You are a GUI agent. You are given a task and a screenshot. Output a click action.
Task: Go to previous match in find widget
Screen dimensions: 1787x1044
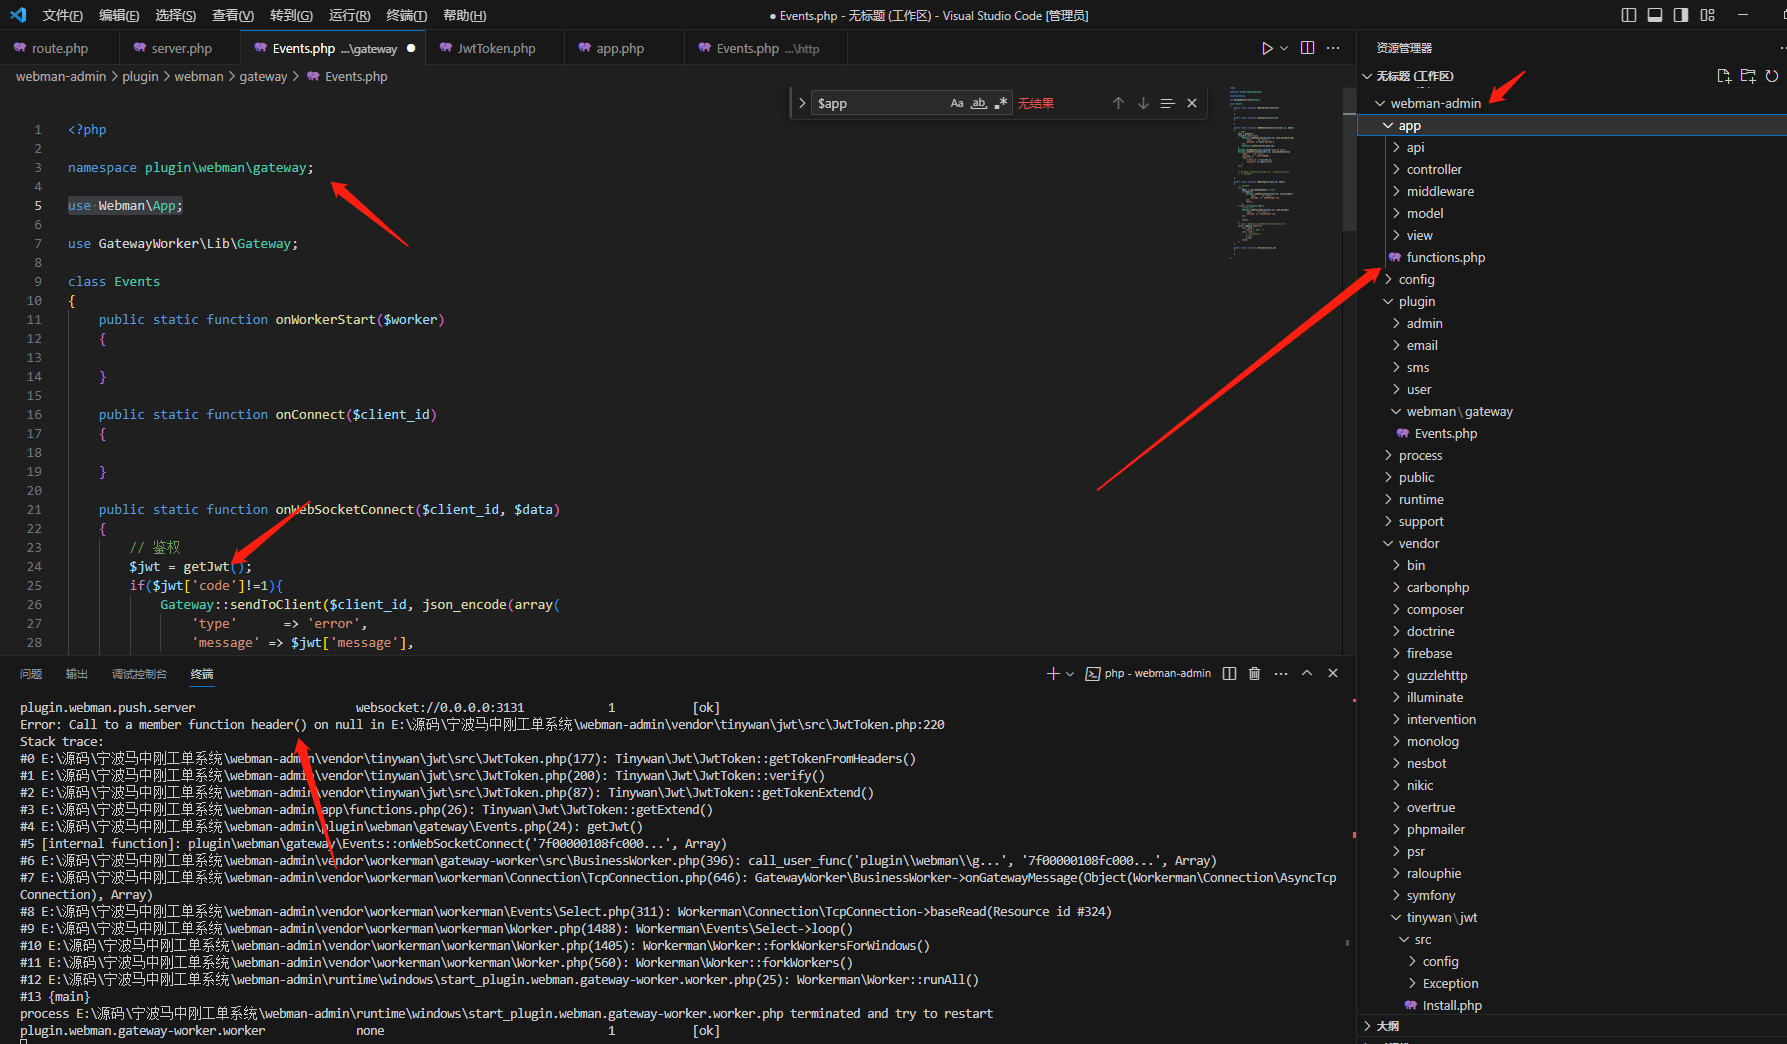[x=1118, y=103]
